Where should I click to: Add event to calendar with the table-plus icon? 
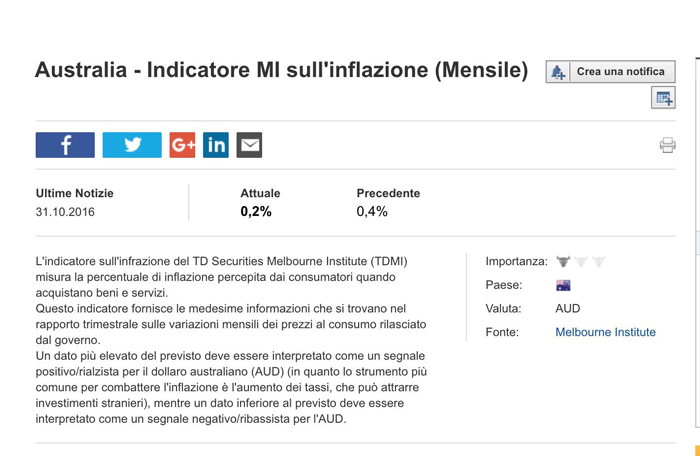663,98
